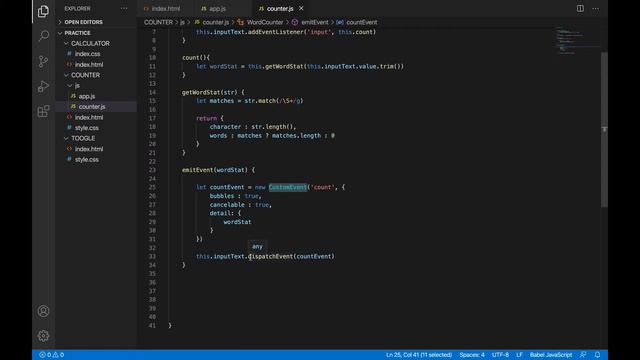Open the Search view icon
This screenshot has height=360, width=640.
click(43, 36)
